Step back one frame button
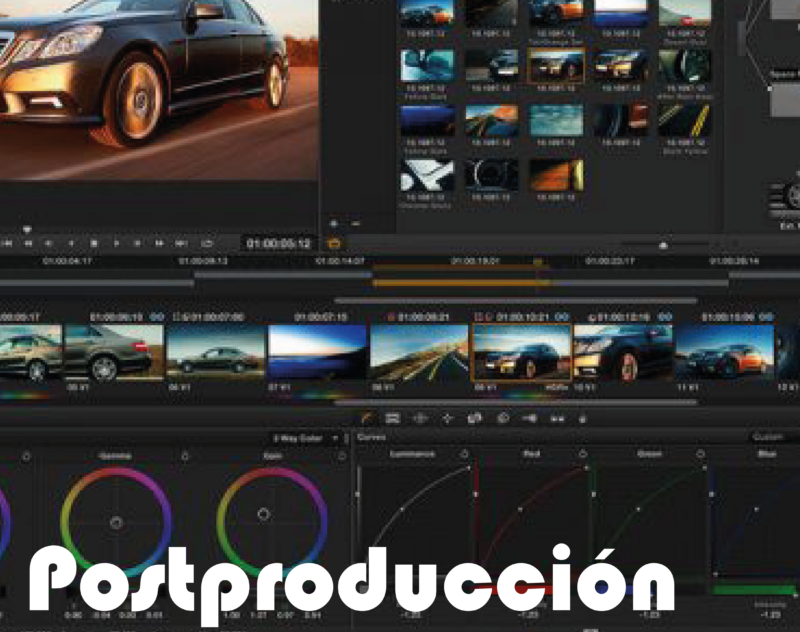The width and height of the screenshot is (800, 632). coord(49,244)
